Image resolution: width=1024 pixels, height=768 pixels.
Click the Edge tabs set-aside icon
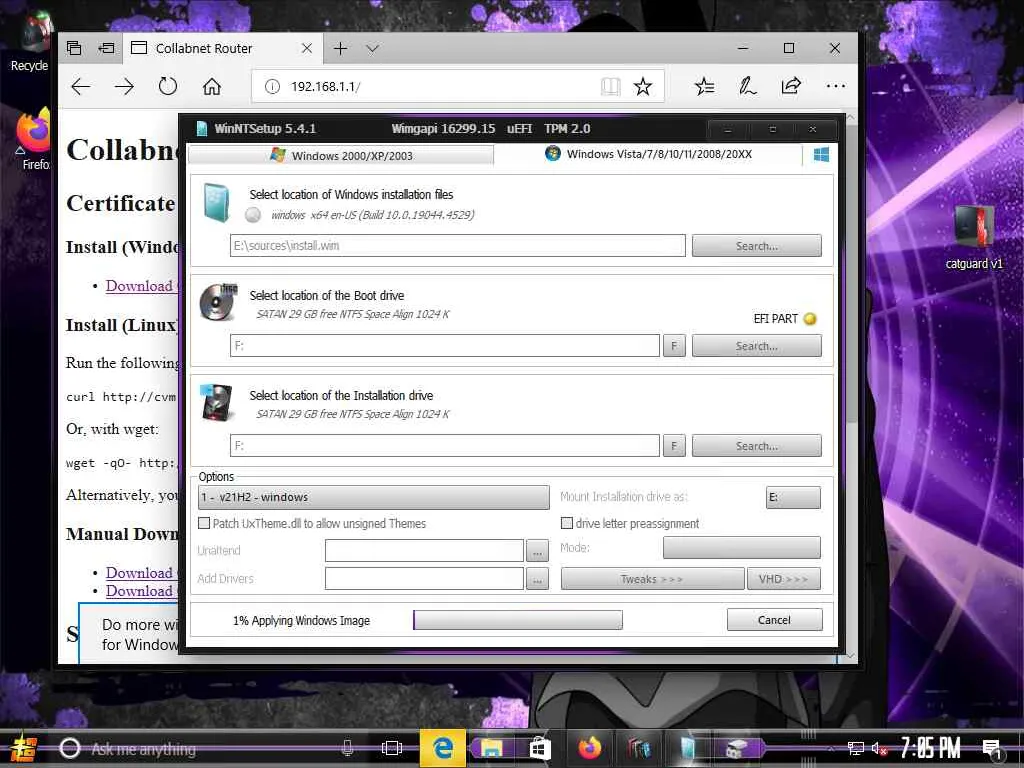74,48
